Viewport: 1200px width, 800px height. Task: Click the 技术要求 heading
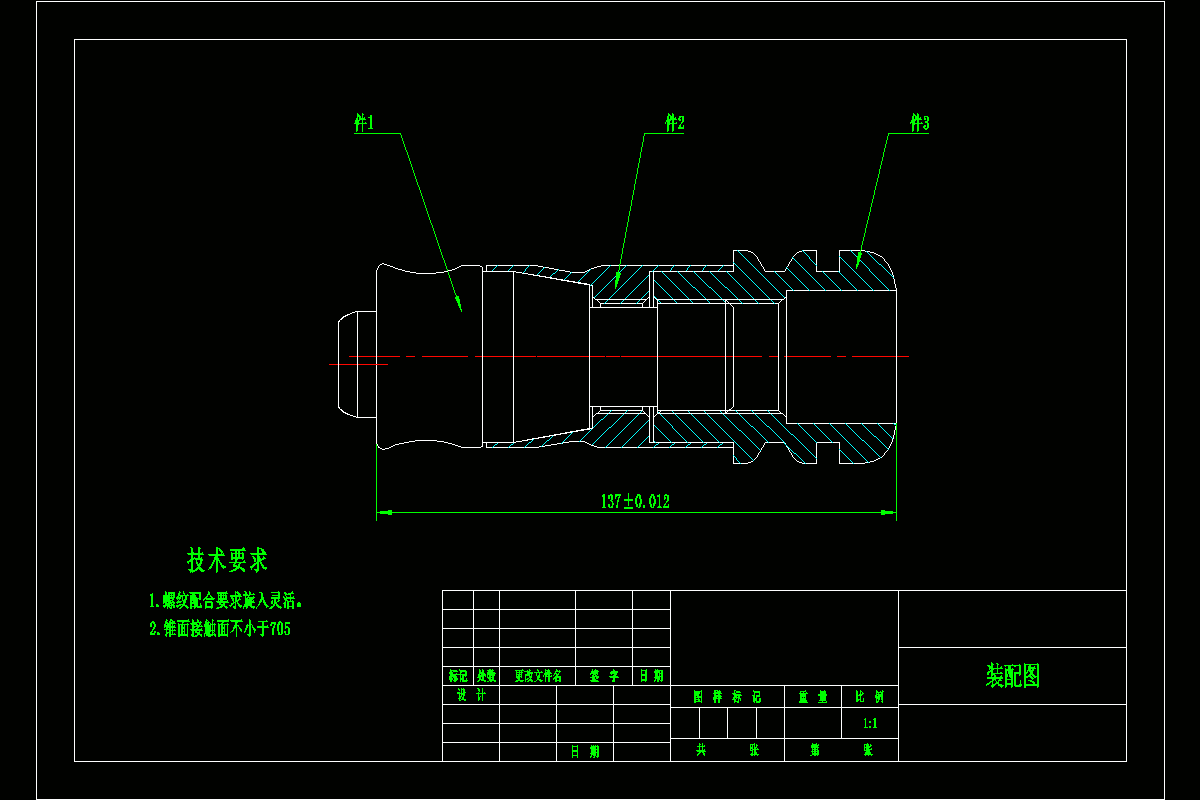(227, 560)
